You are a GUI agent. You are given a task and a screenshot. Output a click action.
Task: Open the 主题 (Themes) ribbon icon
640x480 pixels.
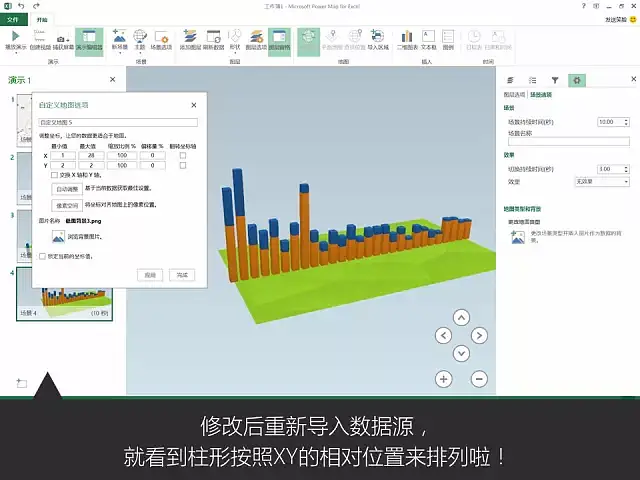pos(140,39)
